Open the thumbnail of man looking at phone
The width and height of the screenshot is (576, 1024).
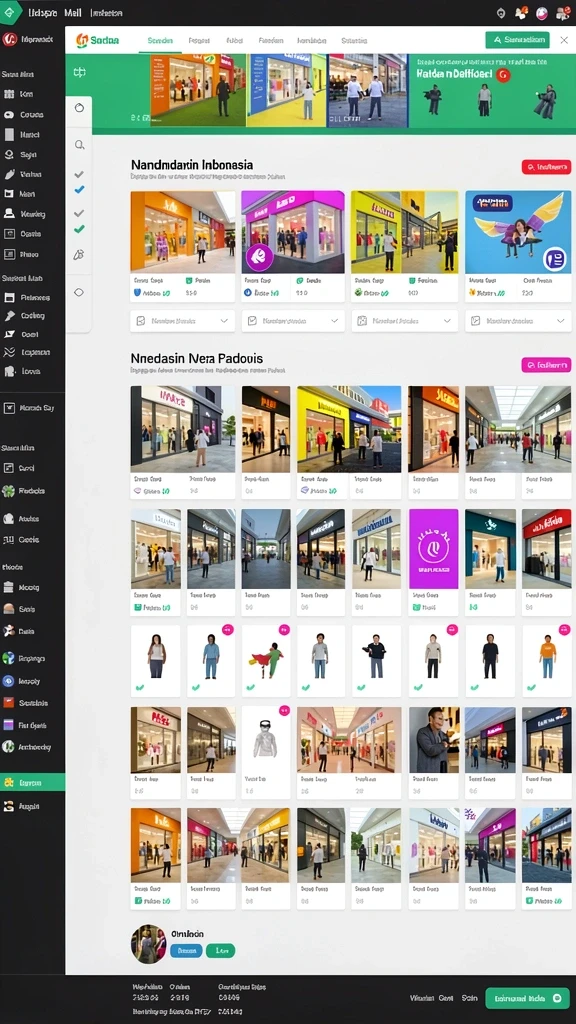(x=434, y=740)
